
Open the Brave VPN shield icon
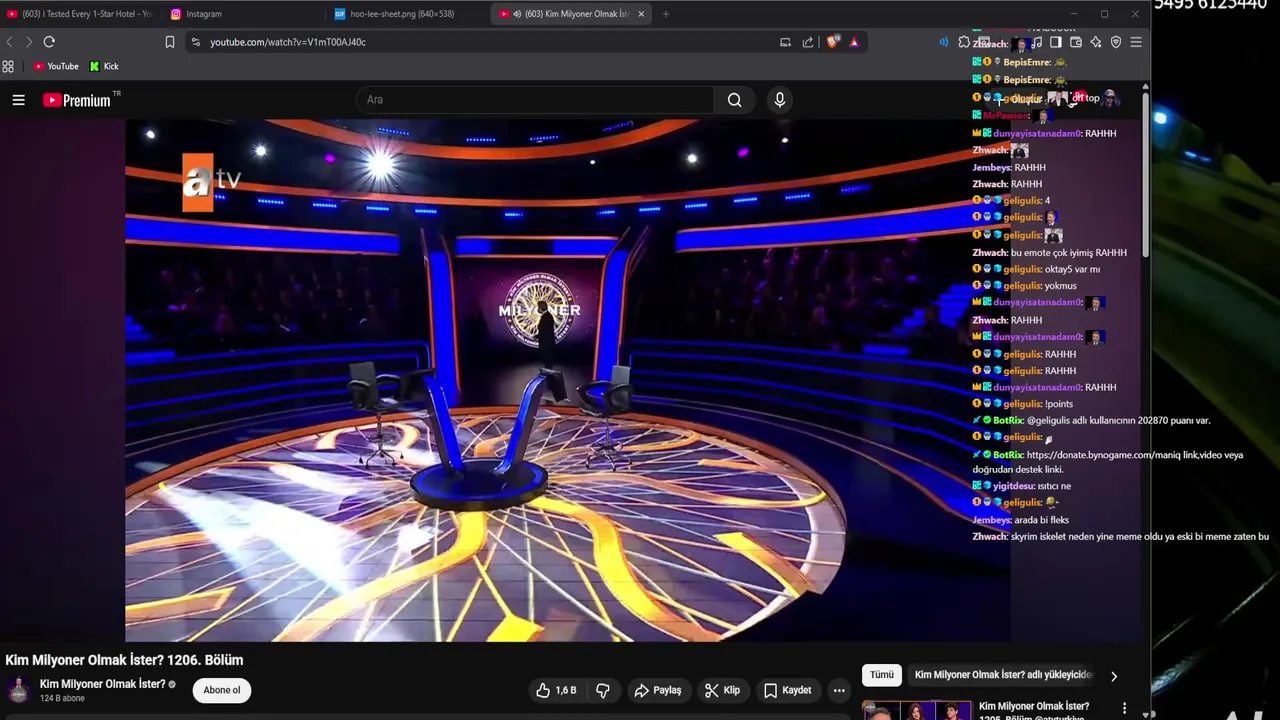[x=1116, y=42]
